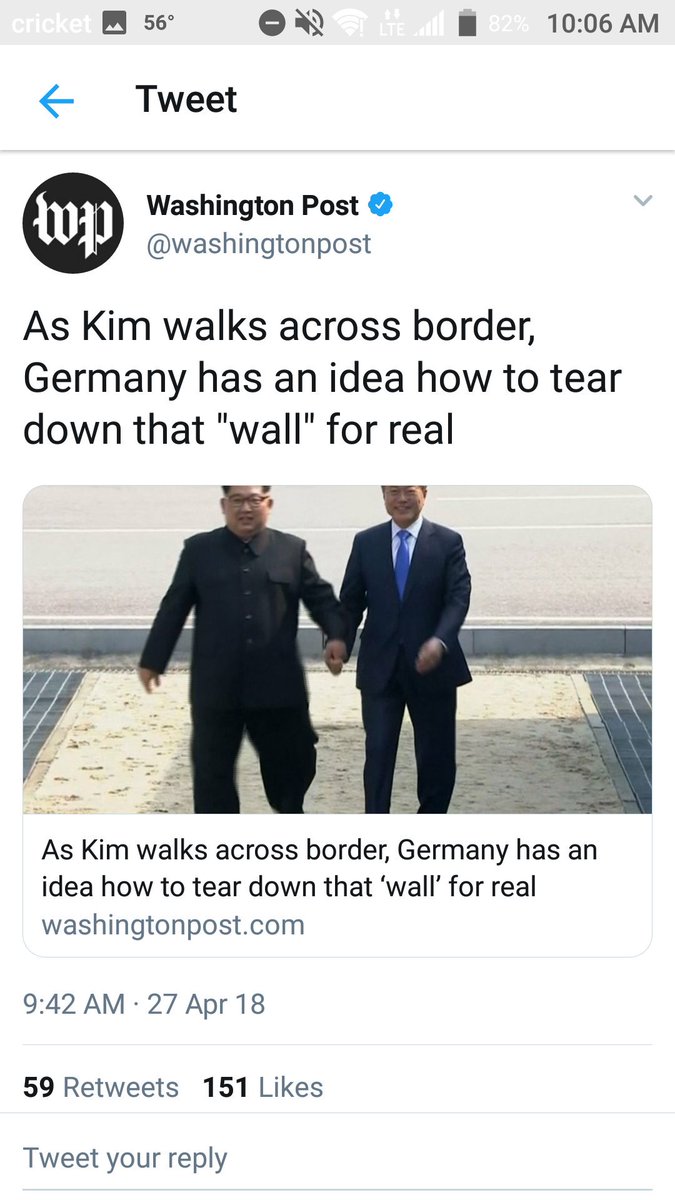The width and height of the screenshot is (675, 1200).
Task: Tap the back arrow icon
Action: point(57,100)
